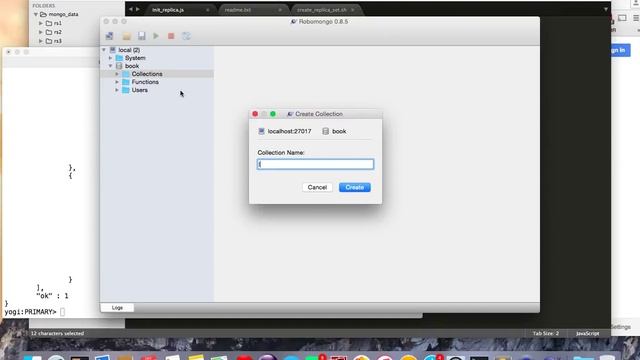Collapse the mongo_data folder in Sublime sidebar

tap(36, 14)
